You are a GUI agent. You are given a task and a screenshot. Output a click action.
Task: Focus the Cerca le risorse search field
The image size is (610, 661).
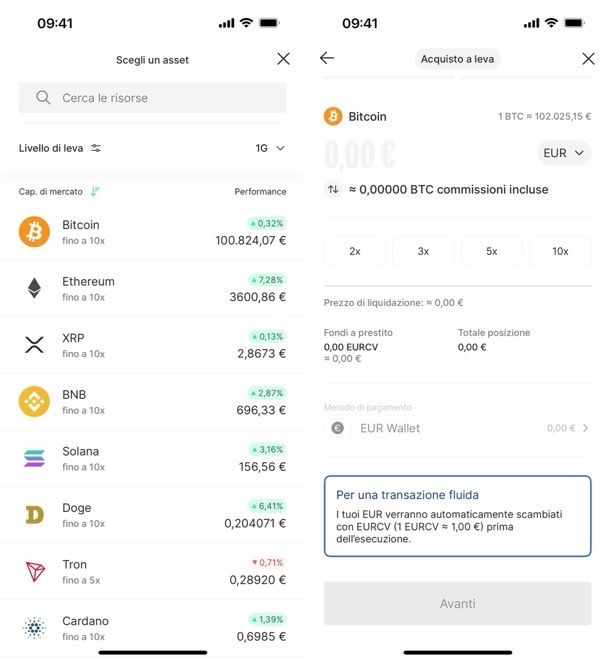click(152, 98)
